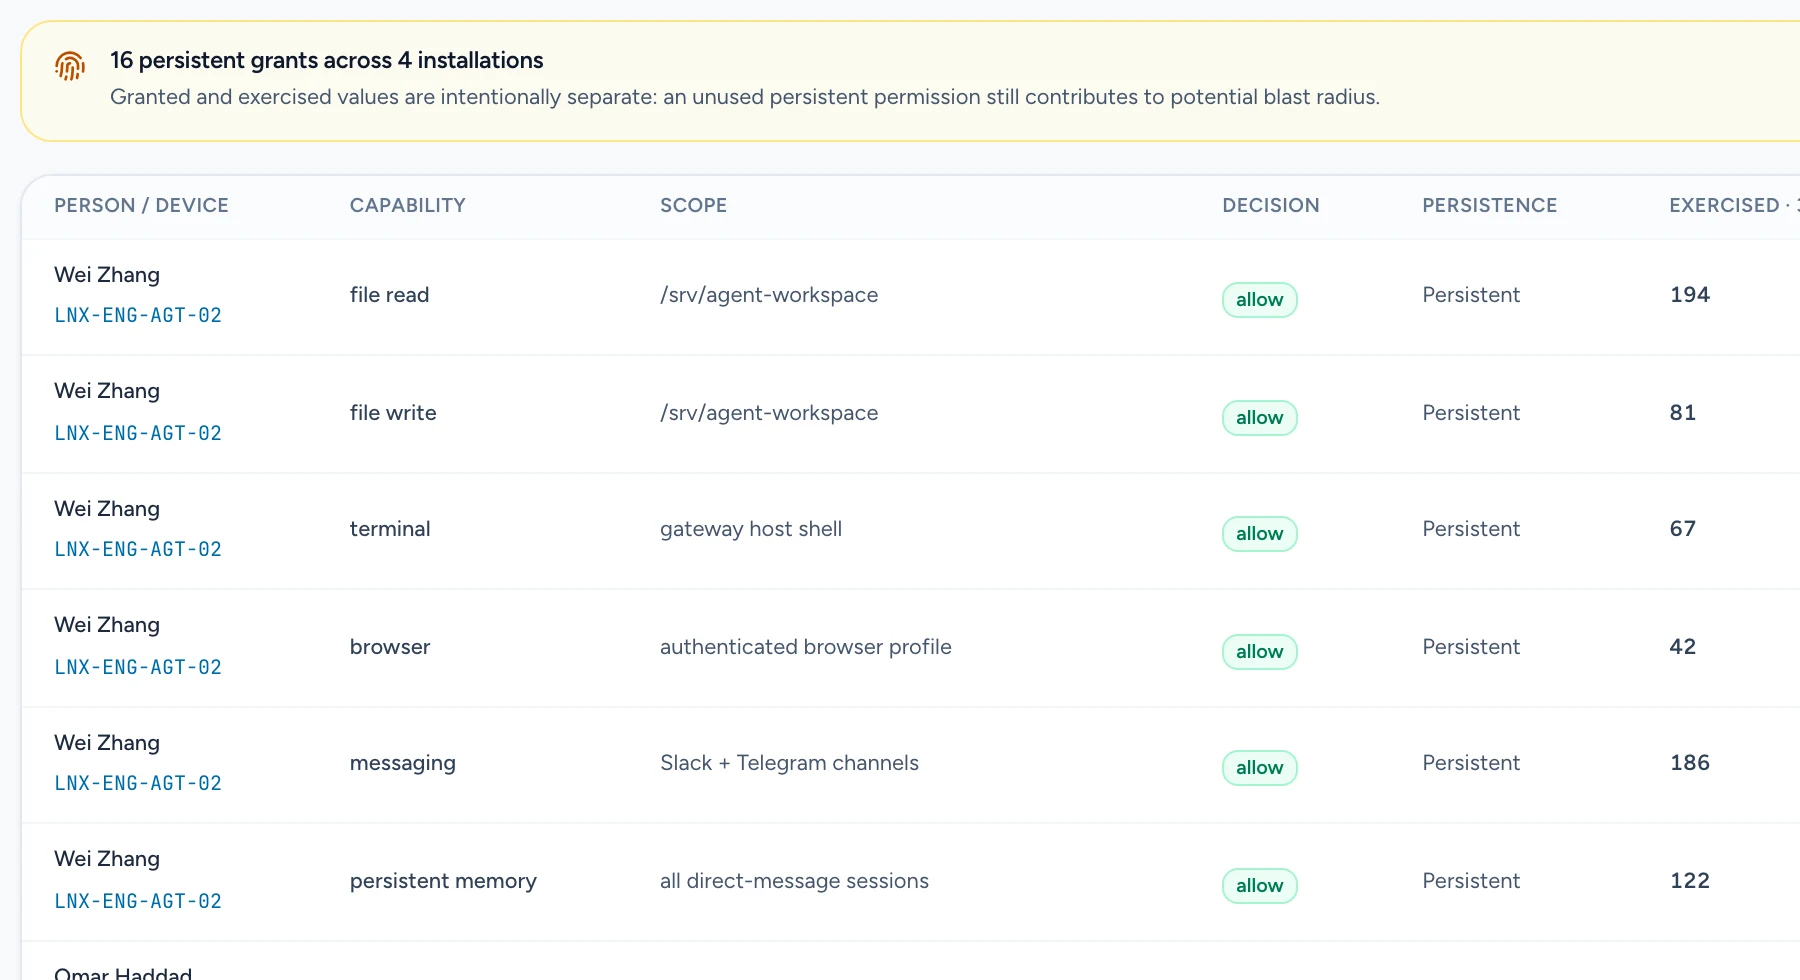The height and width of the screenshot is (980, 1800).
Task: Click the CAPABILITY column header
Action: (x=408, y=205)
